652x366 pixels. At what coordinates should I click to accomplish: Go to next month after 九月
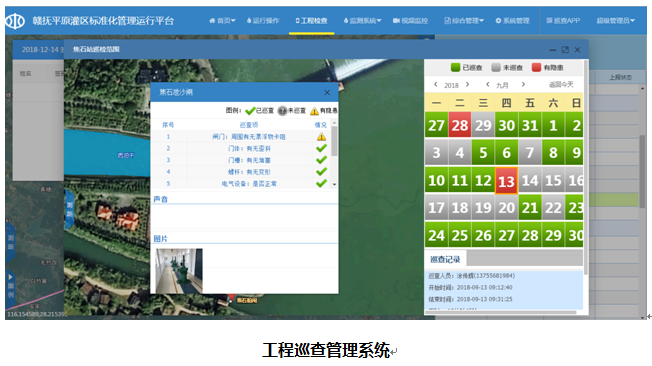[x=523, y=84]
